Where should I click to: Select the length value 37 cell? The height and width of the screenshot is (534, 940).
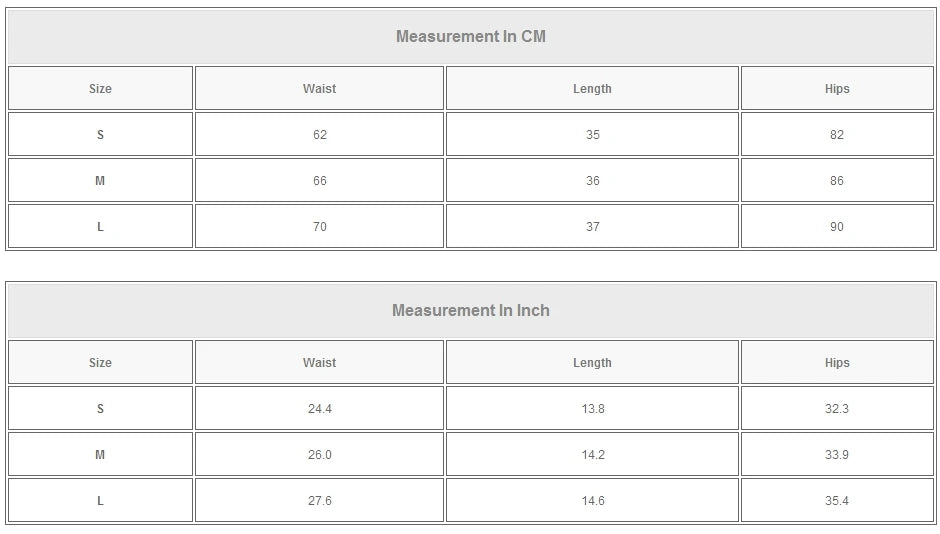(592, 227)
